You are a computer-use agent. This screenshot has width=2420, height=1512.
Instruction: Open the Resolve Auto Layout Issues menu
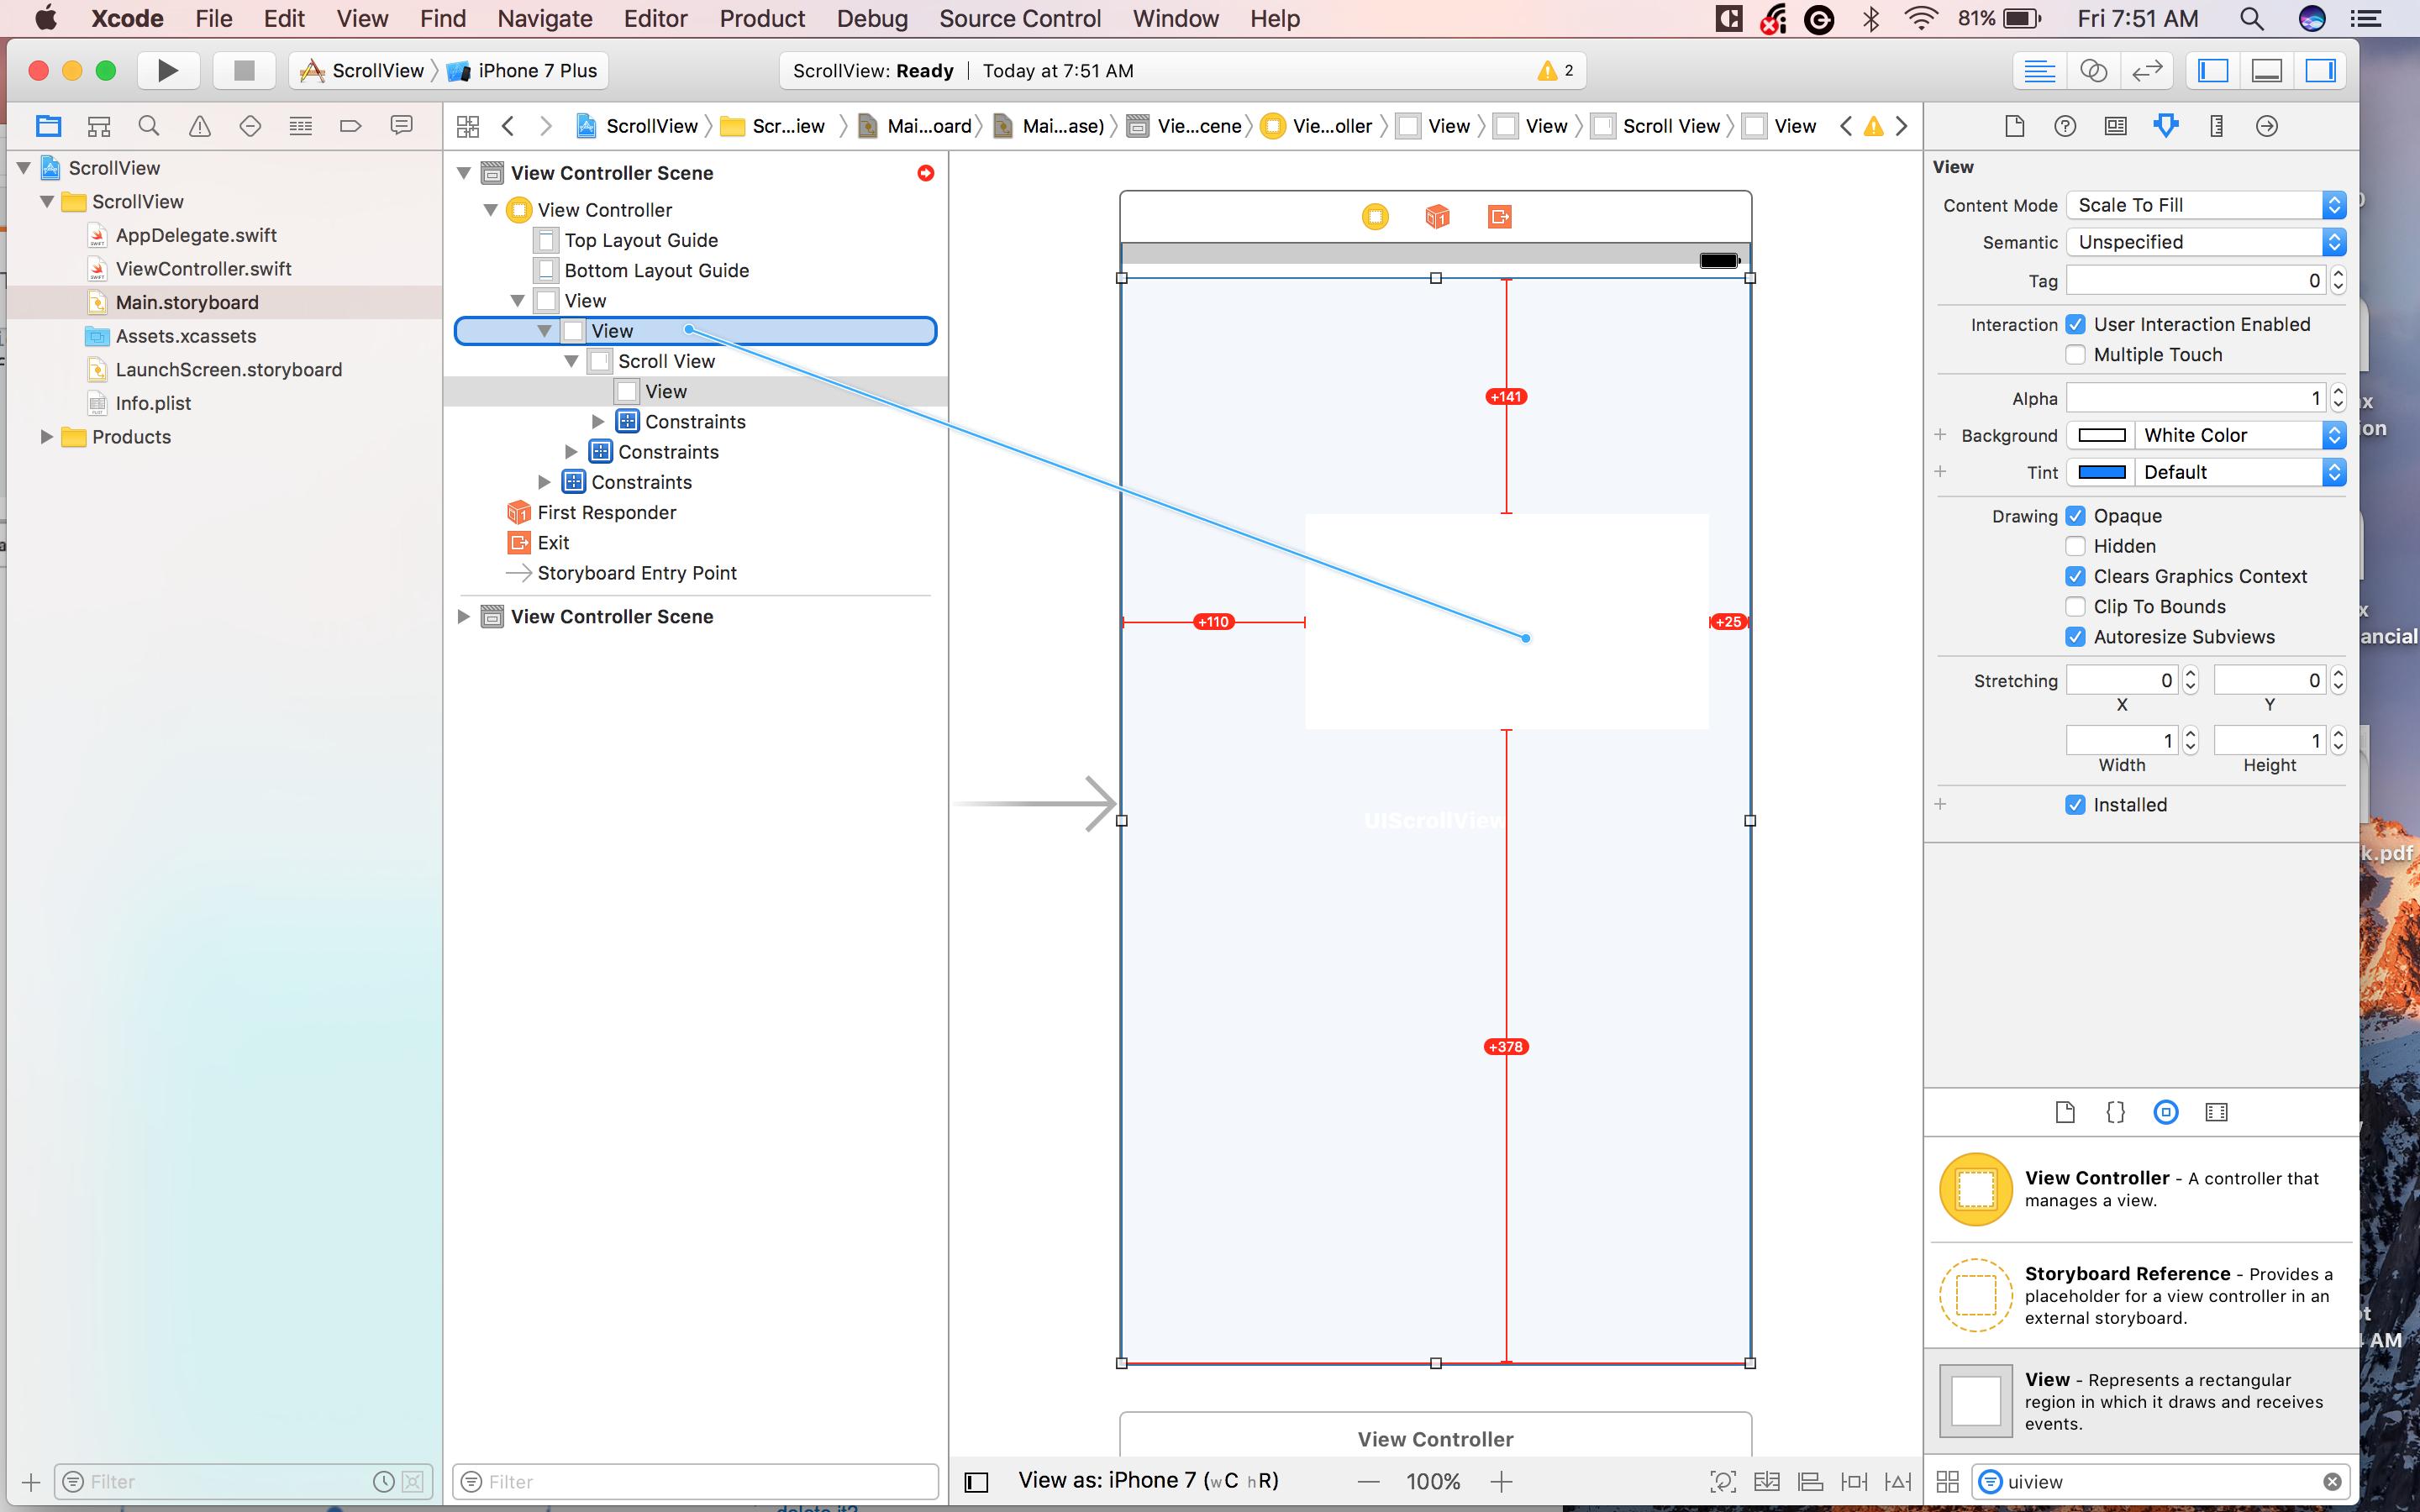click(1897, 1481)
